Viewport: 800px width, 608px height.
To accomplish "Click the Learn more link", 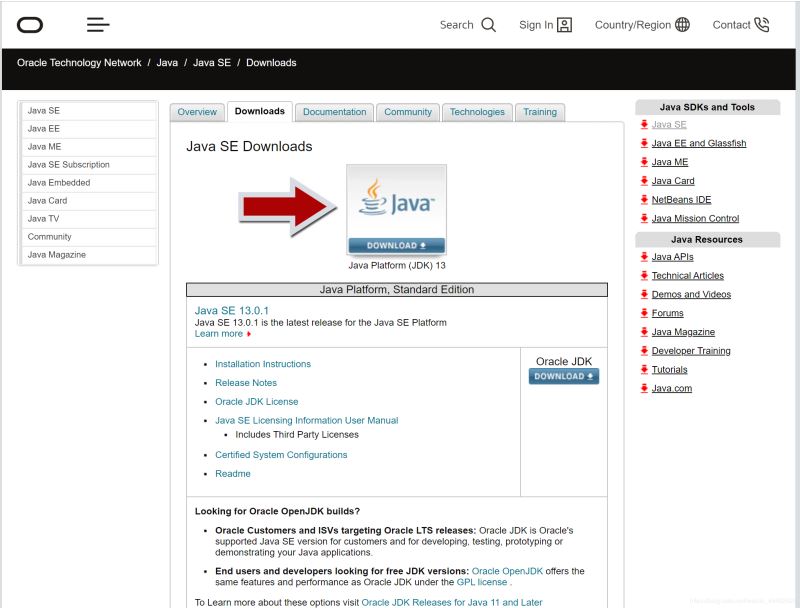I will 218,334.
